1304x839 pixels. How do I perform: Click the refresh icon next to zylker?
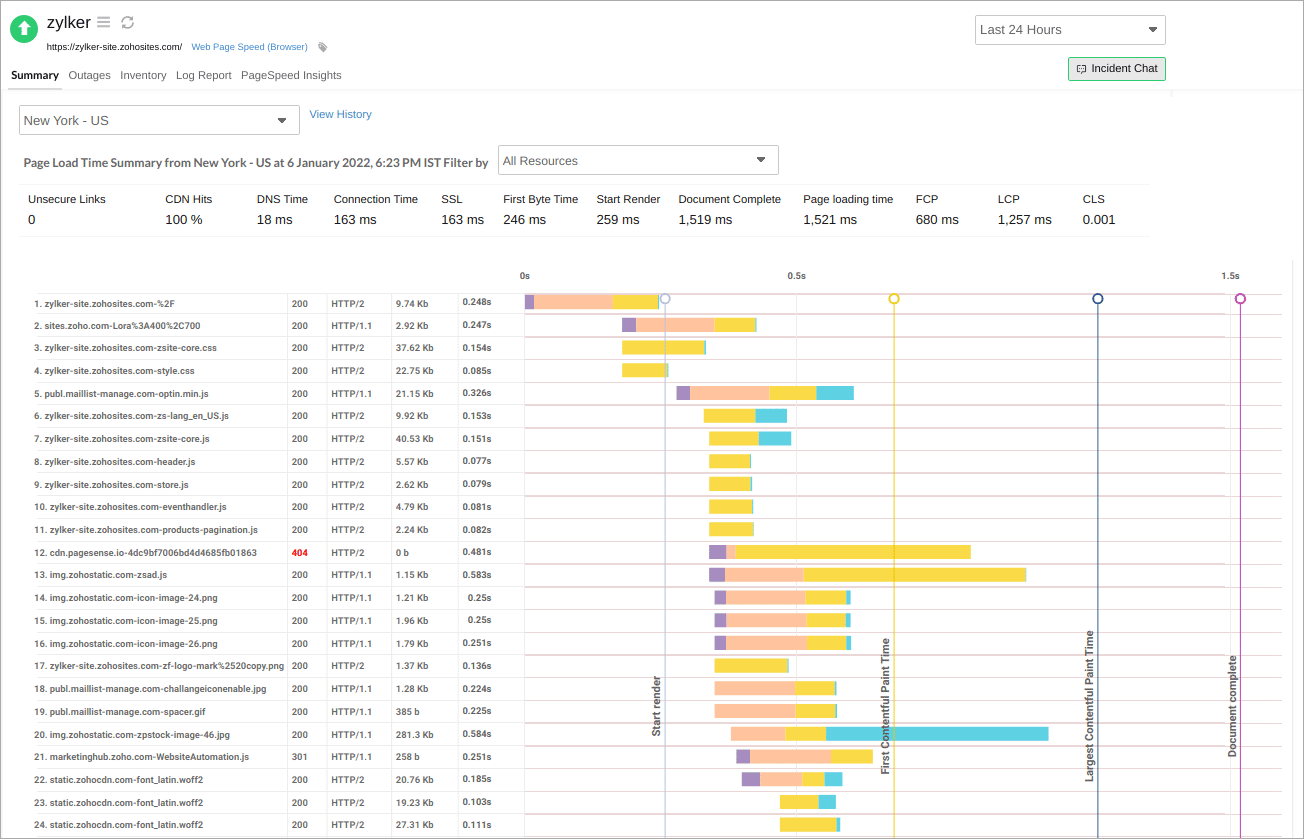coord(126,22)
